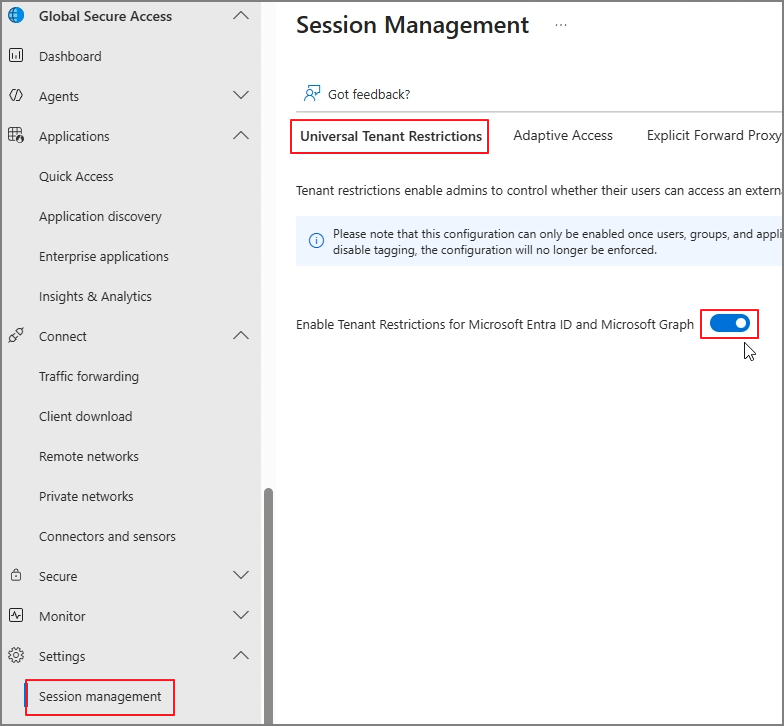Click the 'Enable Tenant Restrictions for Microsoft Entra ID' label

click(494, 324)
